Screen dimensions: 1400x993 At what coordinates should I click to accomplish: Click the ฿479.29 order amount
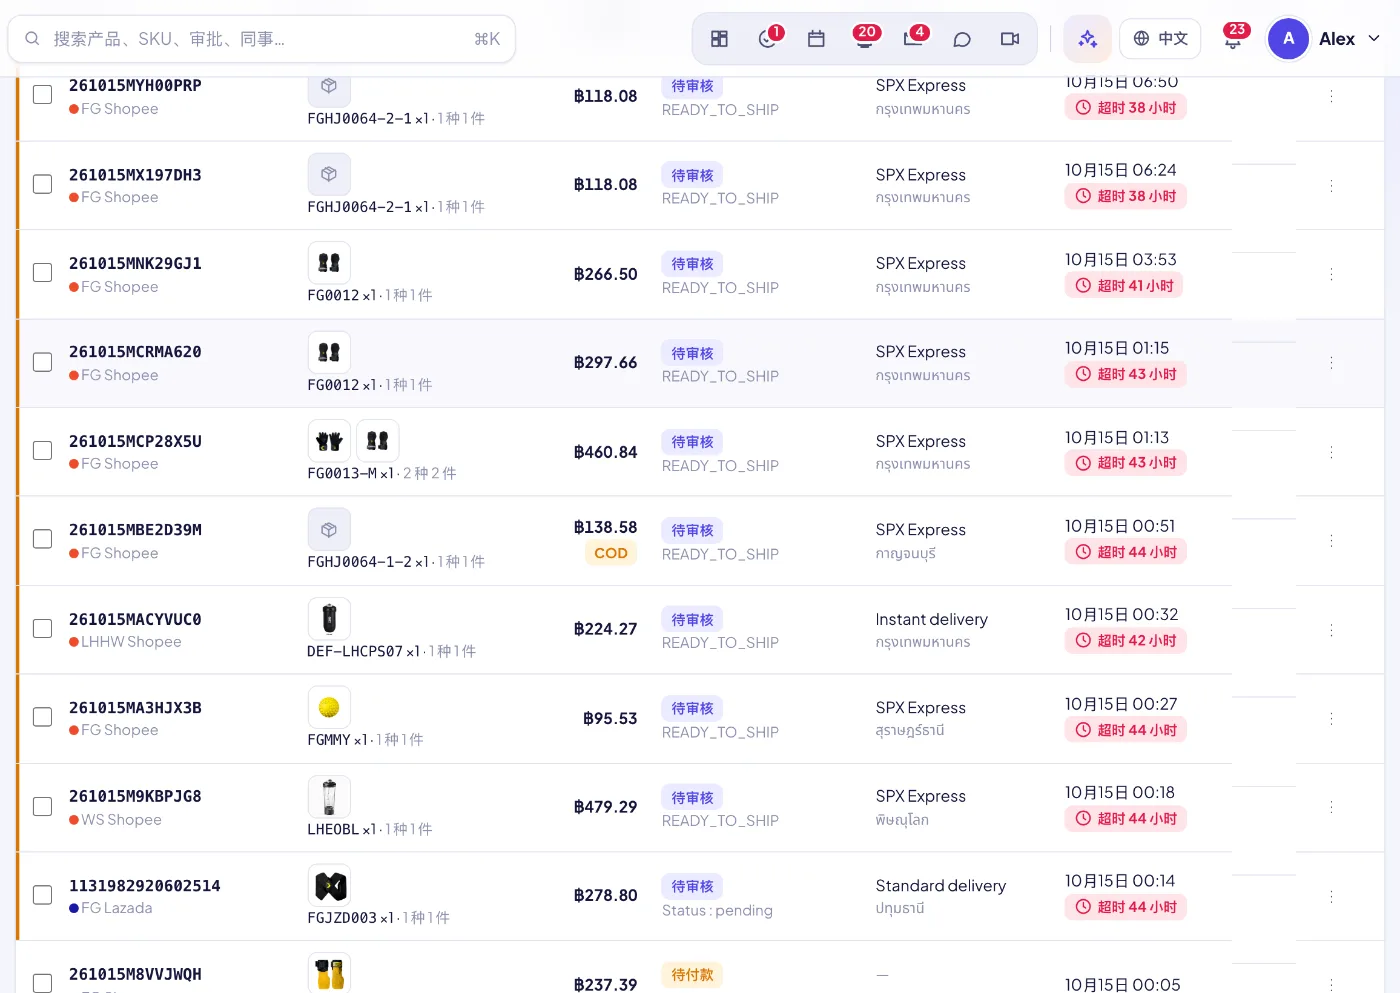(x=605, y=807)
